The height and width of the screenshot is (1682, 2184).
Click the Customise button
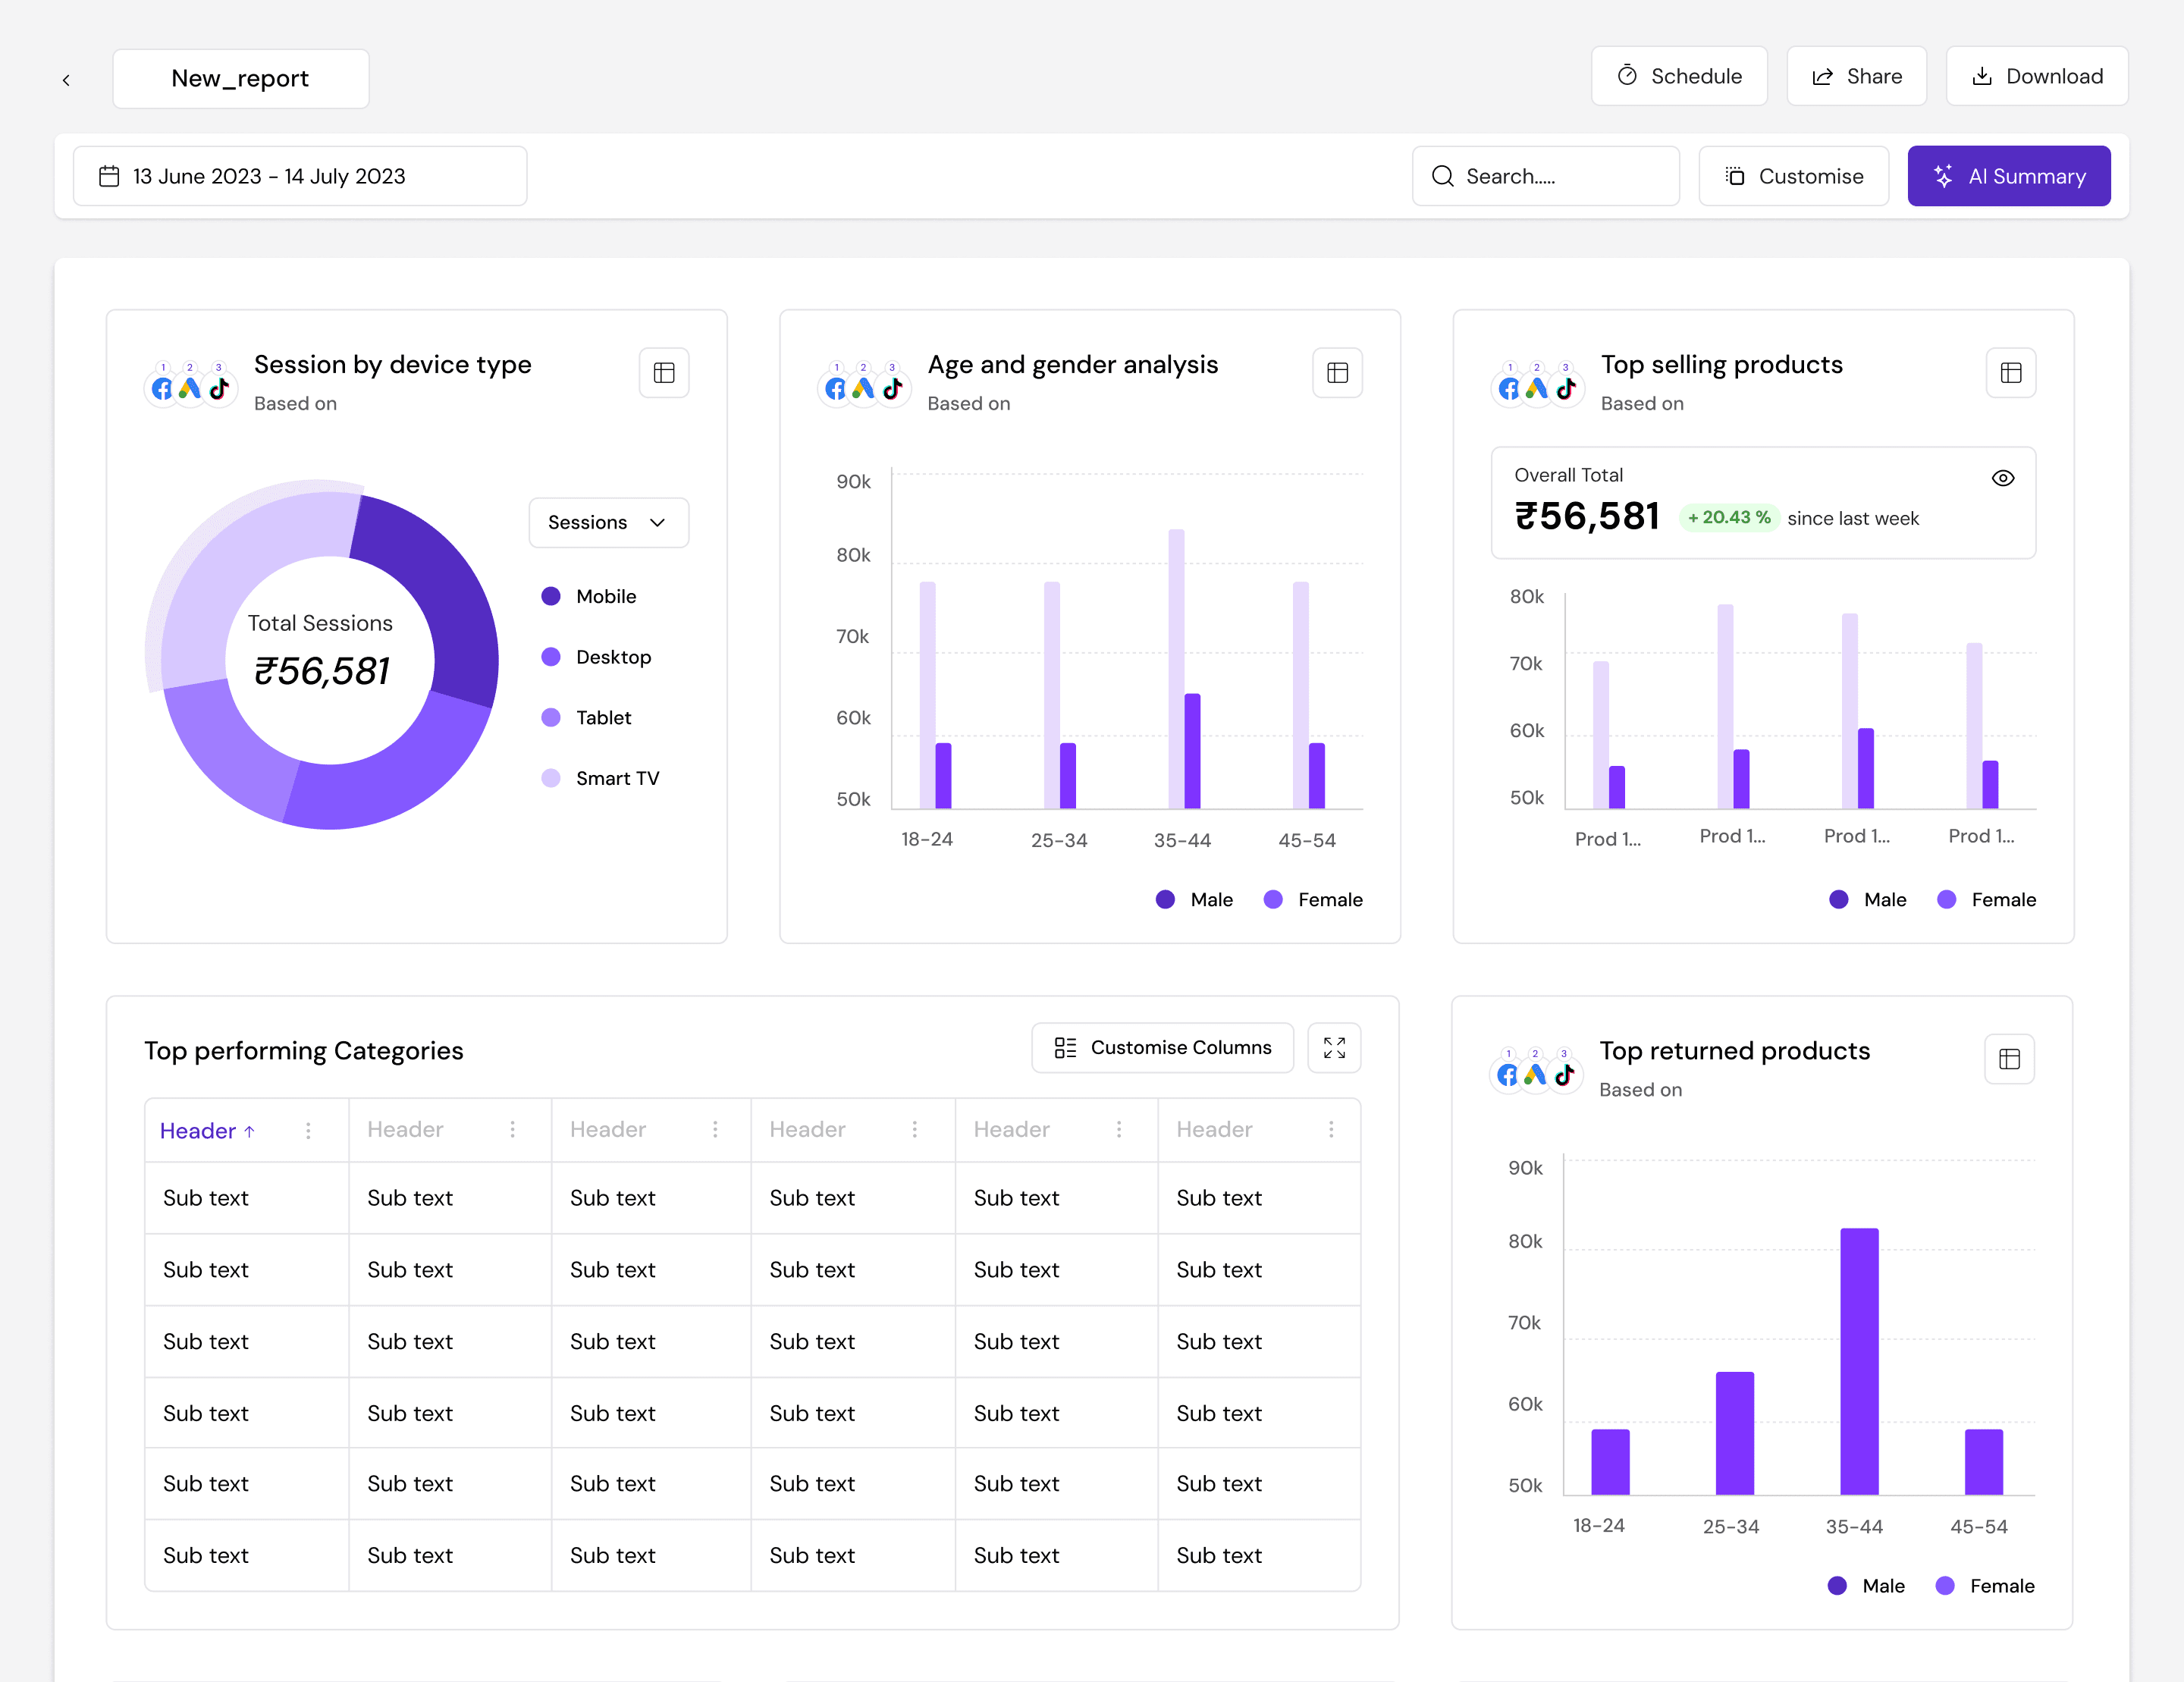pyautogui.click(x=1793, y=176)
